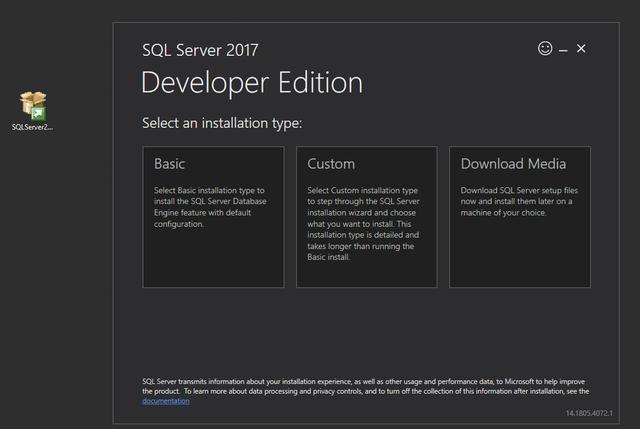Click "Select an installation type:" label
This screenshot has width=640, height=429.
tap(222, 123)
